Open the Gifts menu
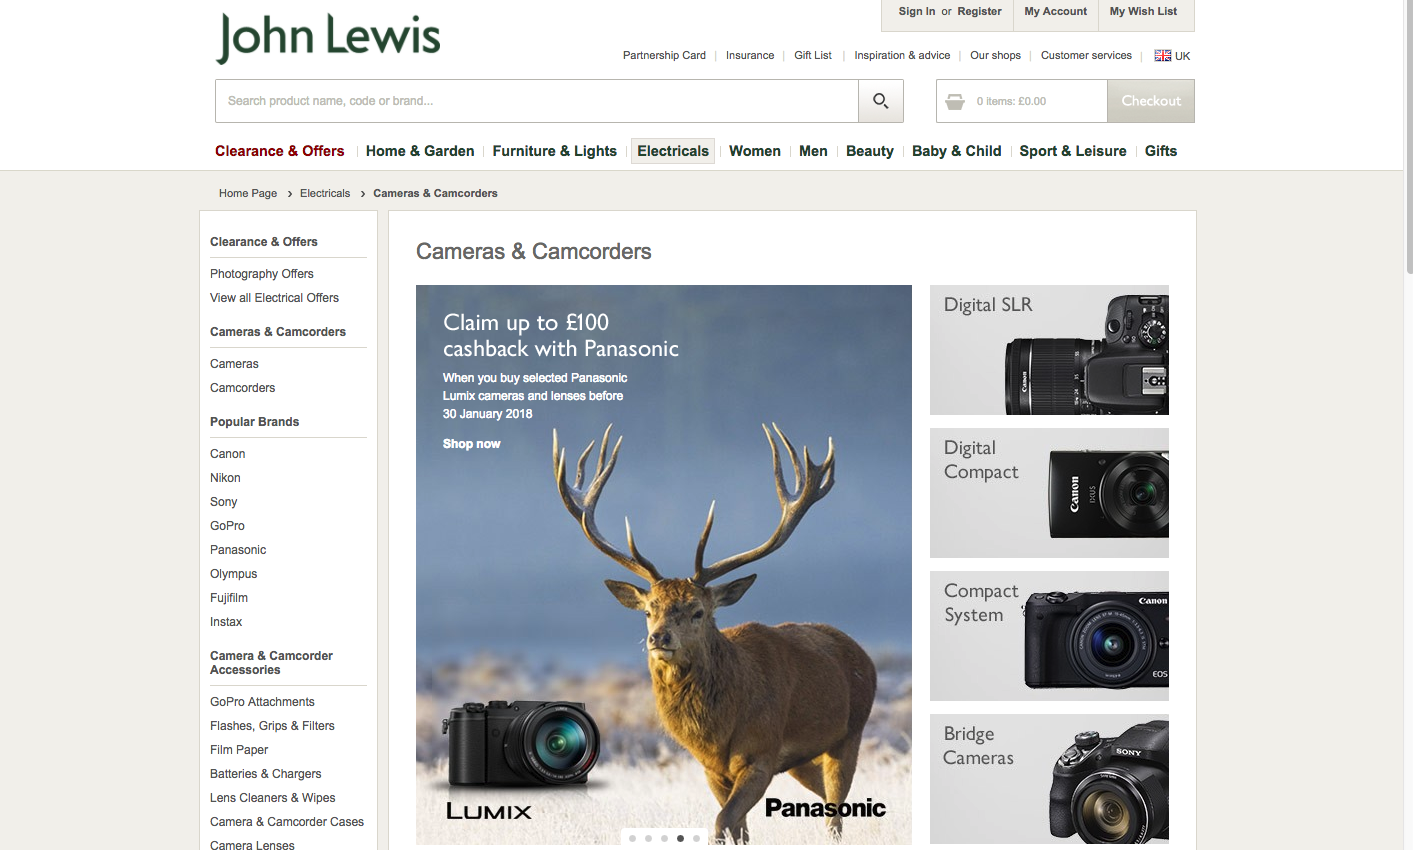The width and height of the screenshot is (1413, 850). pyautogui.click(x=1161, y=151)
